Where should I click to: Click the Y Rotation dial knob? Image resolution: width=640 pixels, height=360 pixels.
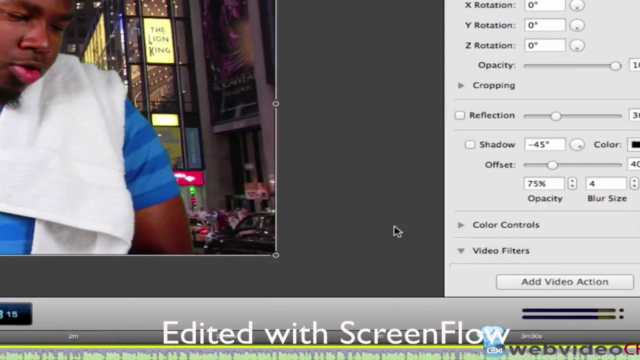(x=577, y=25)
